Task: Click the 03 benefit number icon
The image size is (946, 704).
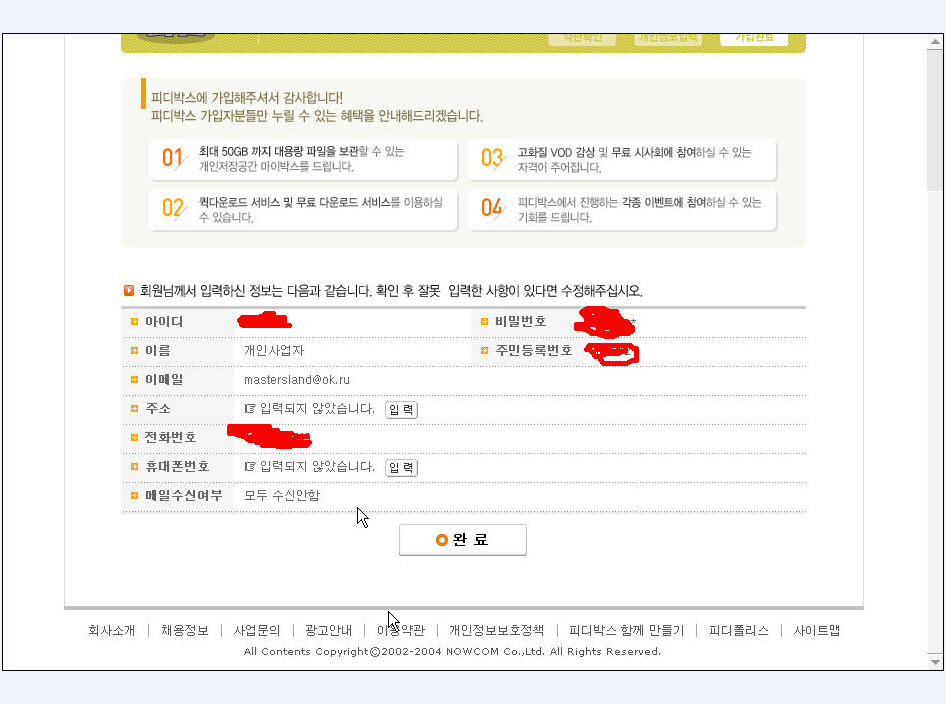Action: tap(492, 158)
